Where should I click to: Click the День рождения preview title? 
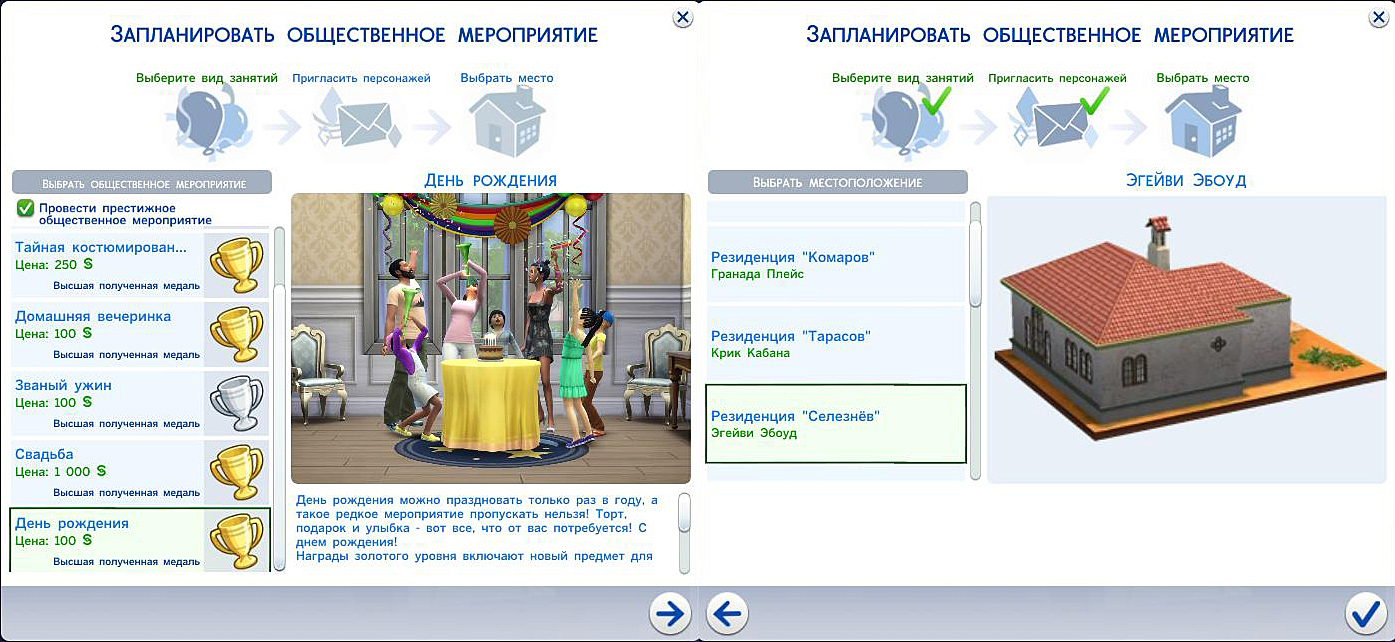(x=490, y=180)
